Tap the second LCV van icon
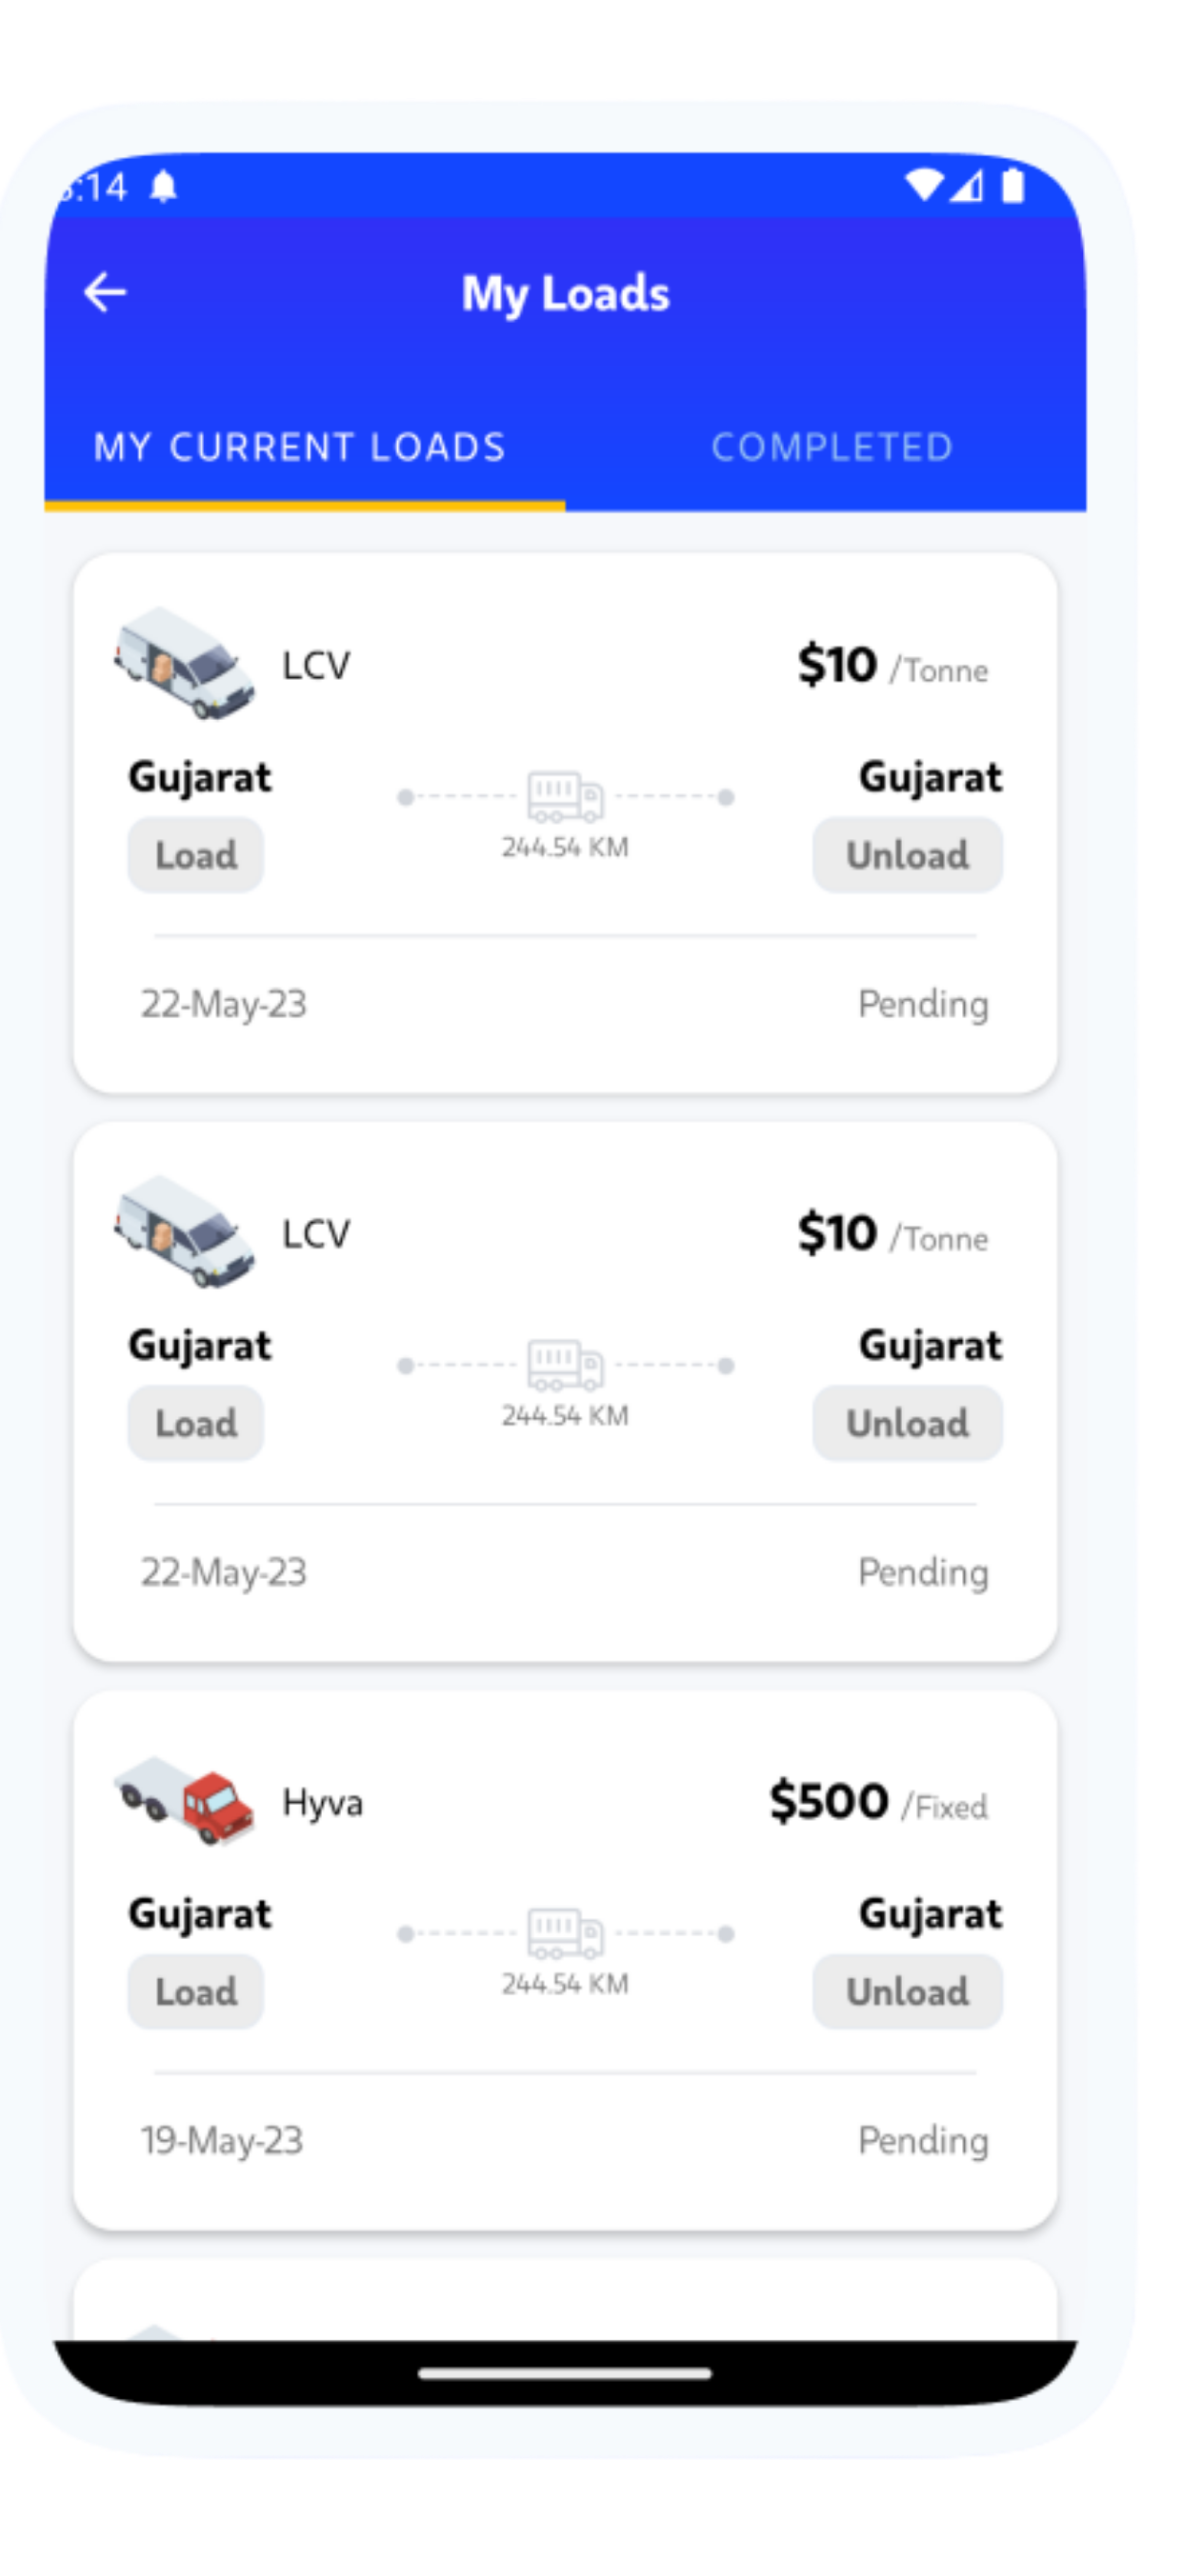The image size is (1183, 2560). tap(184, 1231)
